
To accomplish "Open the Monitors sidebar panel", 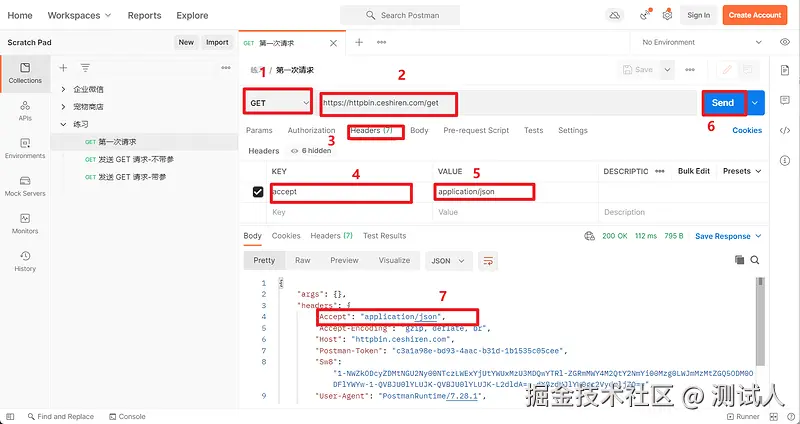I will click(x=25, y=223).
